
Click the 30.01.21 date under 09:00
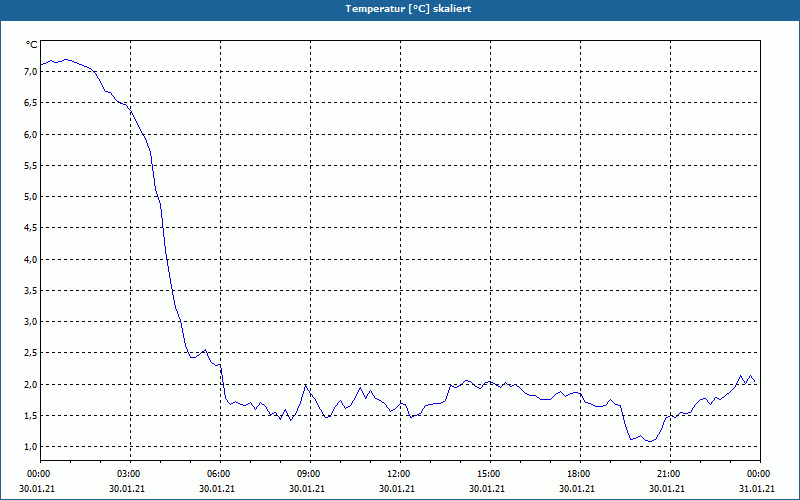coord(307,489)
